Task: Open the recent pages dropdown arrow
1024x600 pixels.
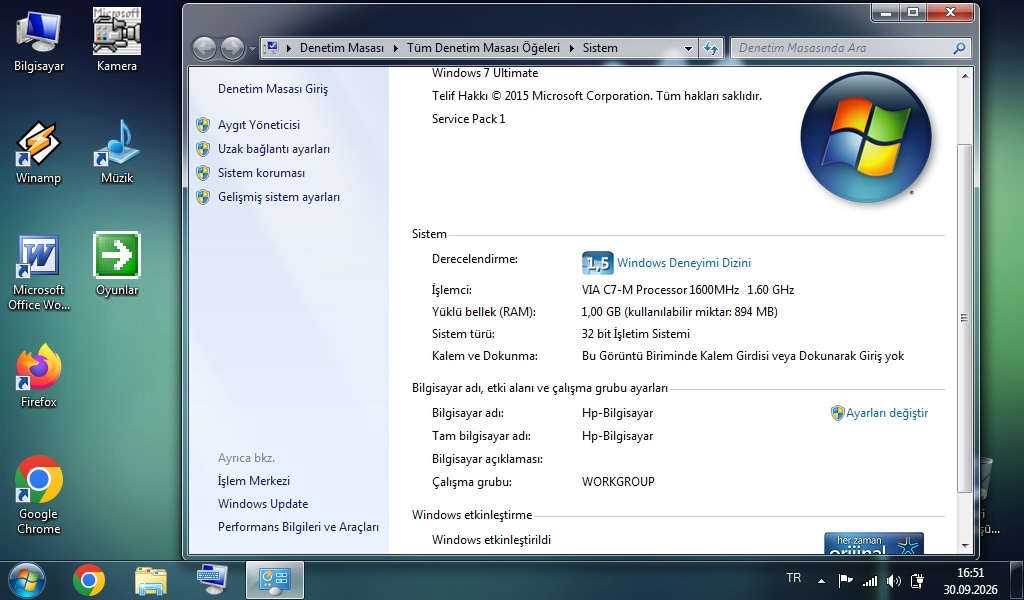Action: pyautogui.click(x=252, y=49)
